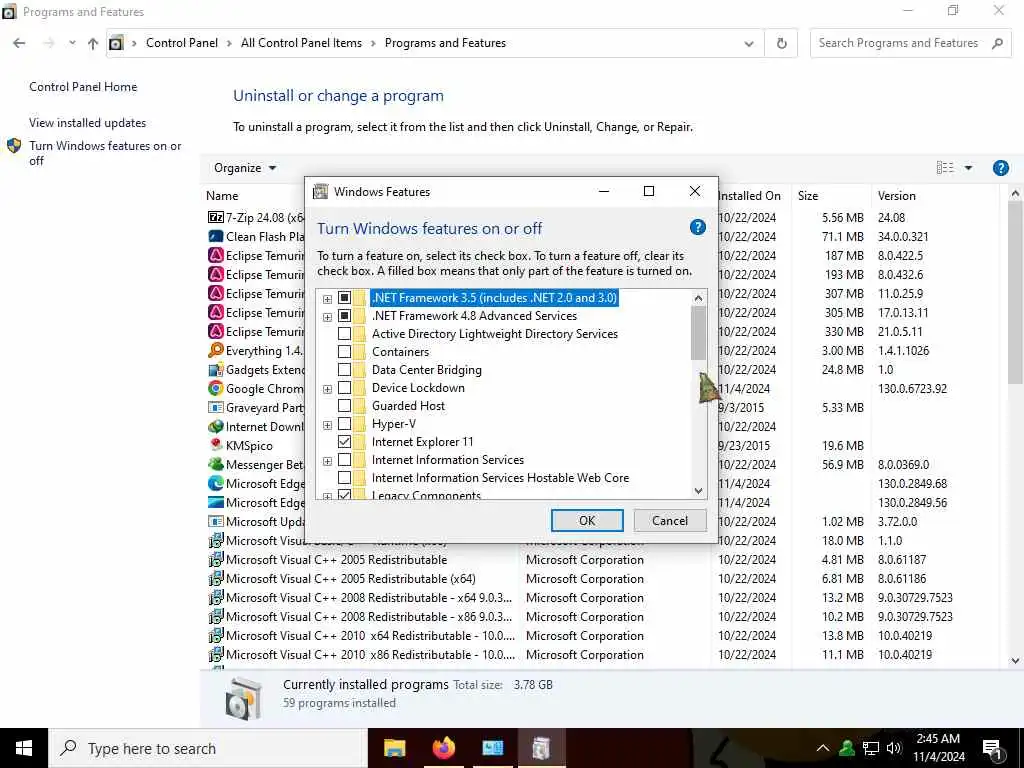The image size is (1024, 768).
Task: Click OK in Windows Features dialog
Action: click(587, 520)
